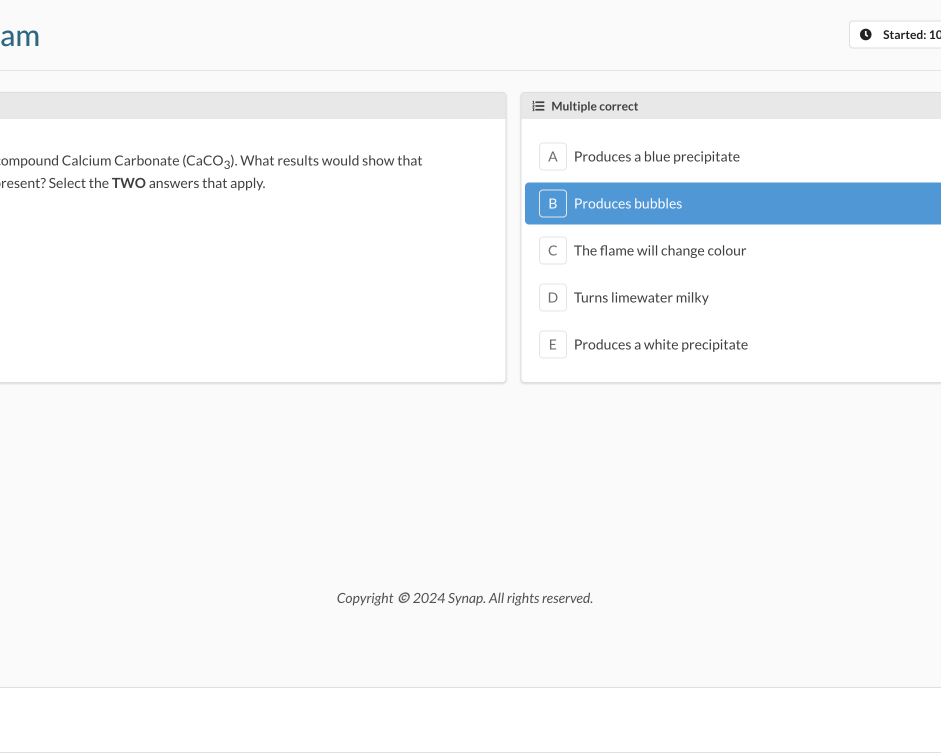Choose 'The flame will change colour'
The width and height of the screenshot is (941, 753).
pos(659,251)
